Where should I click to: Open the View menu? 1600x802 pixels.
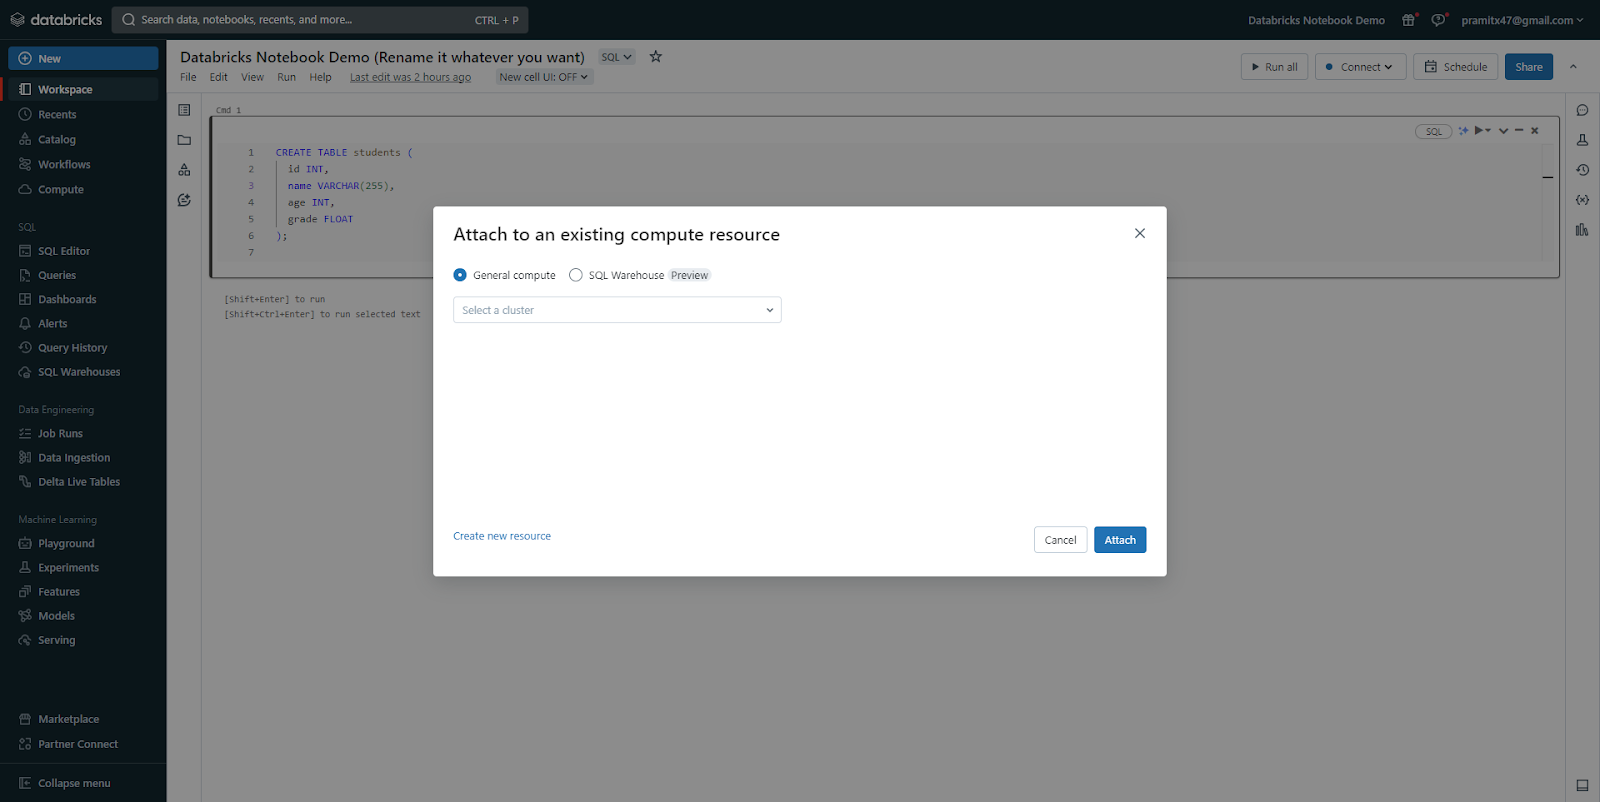tap(252, 77)
